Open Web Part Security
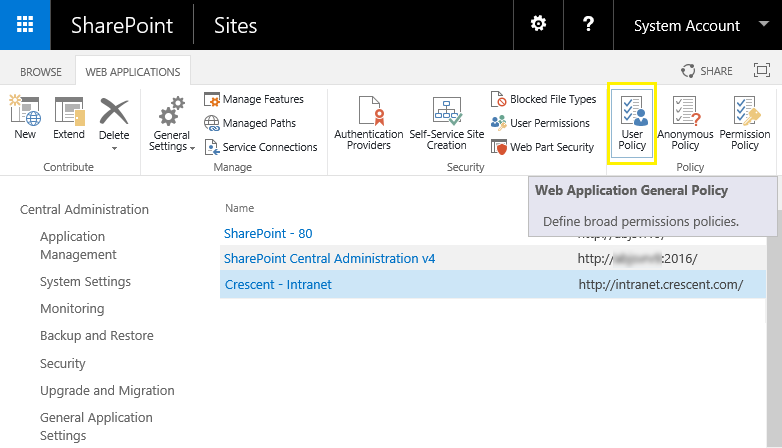The image size is (782, 448). coord(543,147)
